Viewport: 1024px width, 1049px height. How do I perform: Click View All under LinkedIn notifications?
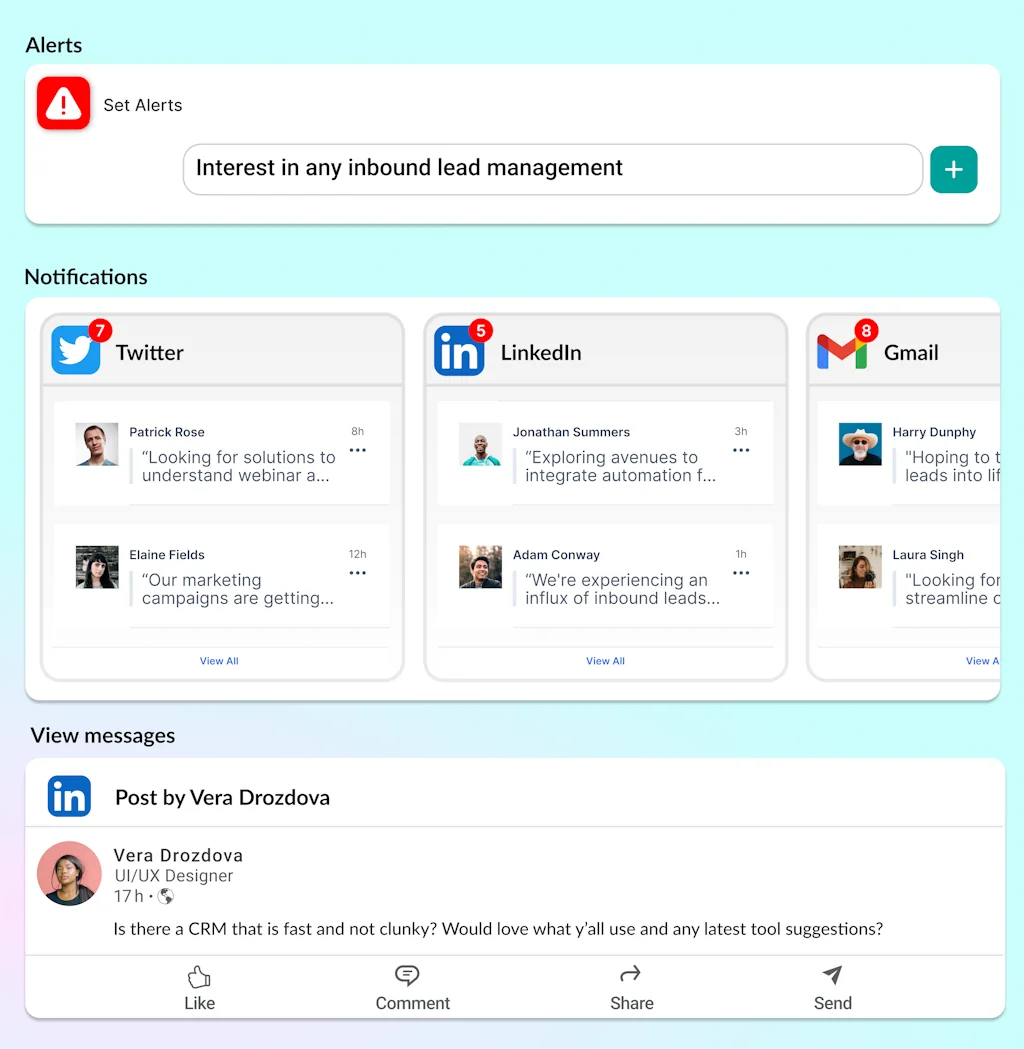tap(605, 661)
